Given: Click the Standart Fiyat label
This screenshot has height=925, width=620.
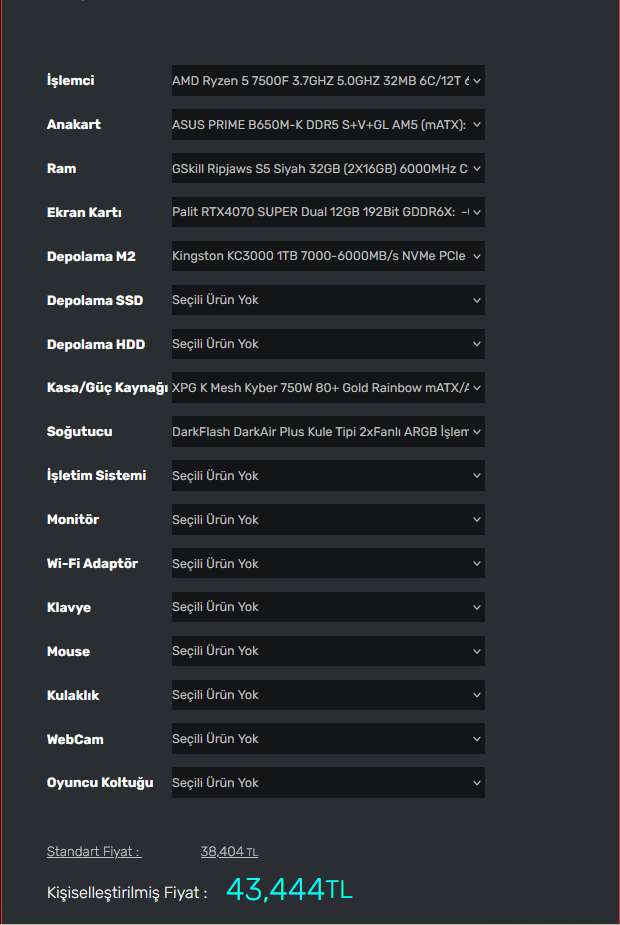Looking at the screenshot, I should [94, 852].
